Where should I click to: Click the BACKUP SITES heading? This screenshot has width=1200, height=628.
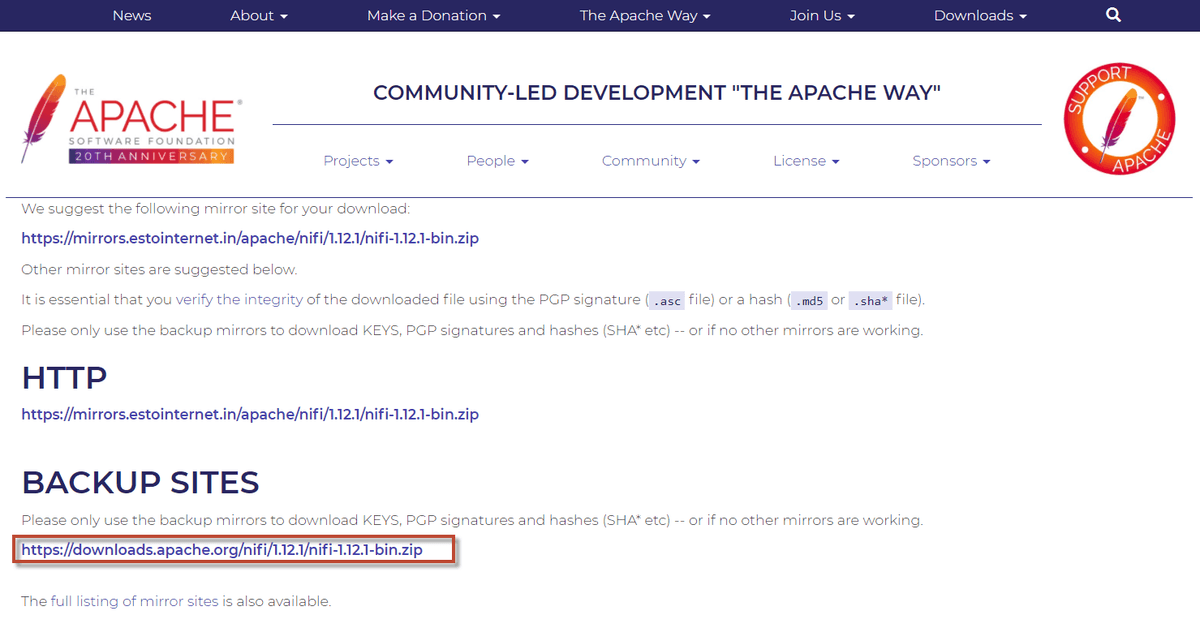coord(140,482)
